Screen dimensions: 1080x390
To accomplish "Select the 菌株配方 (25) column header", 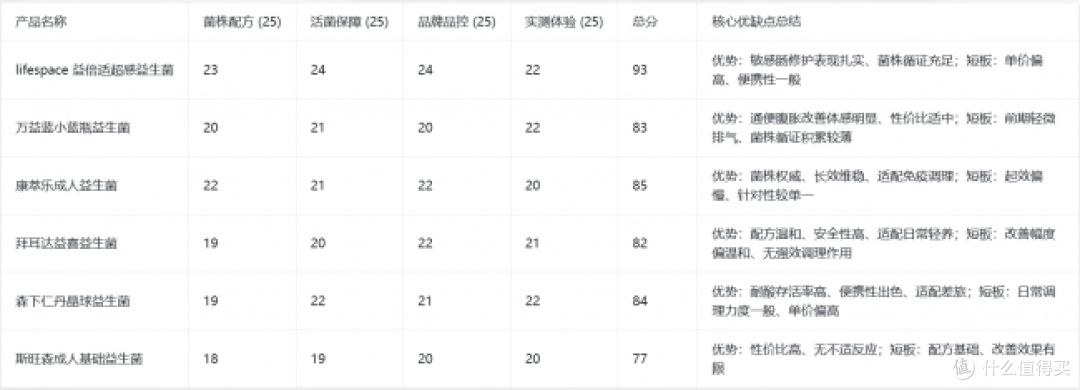I will click(242, 21).
